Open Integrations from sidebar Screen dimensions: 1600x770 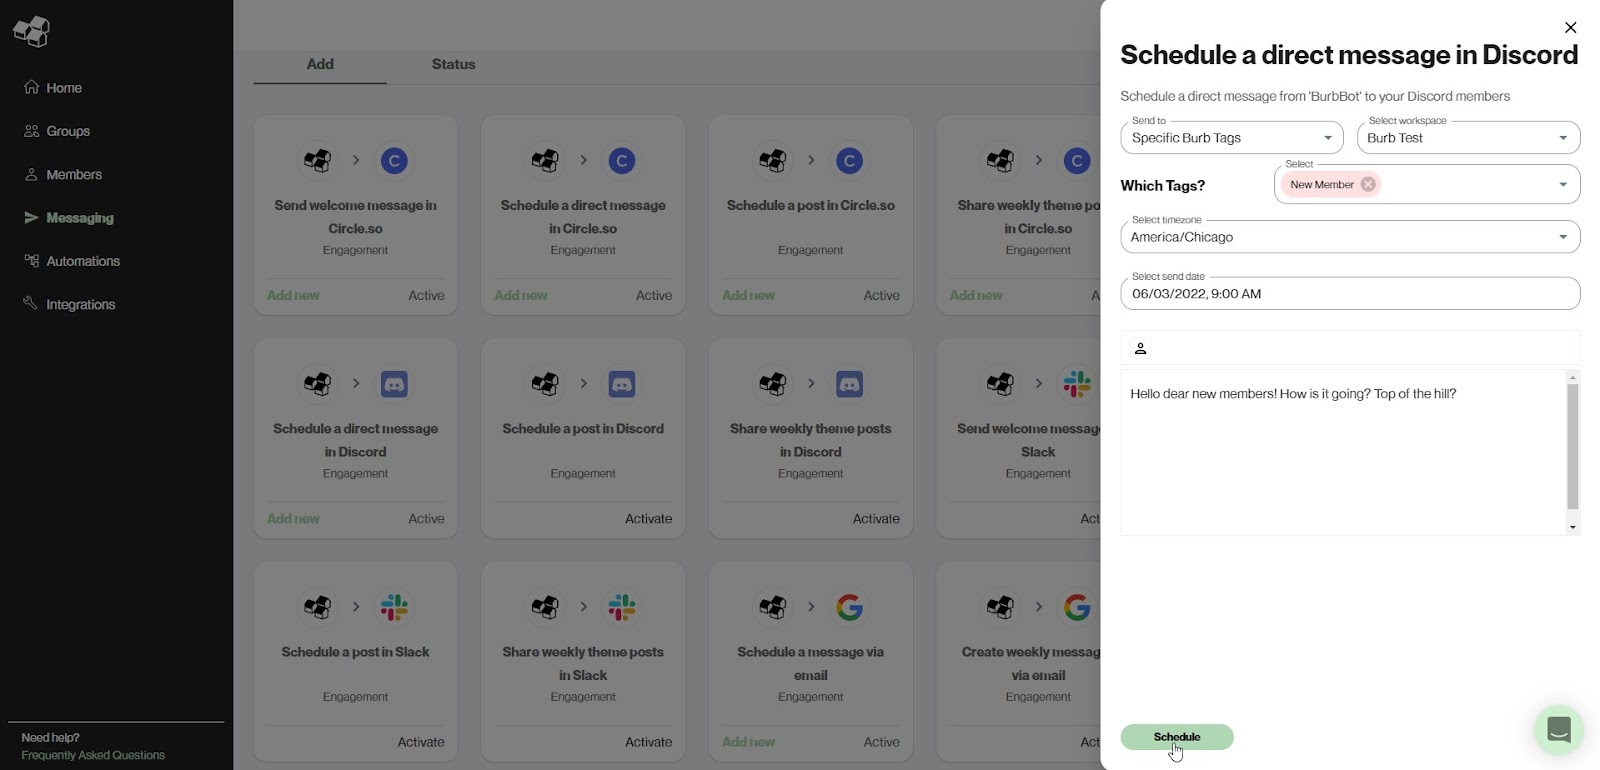(x=80, y=304)
